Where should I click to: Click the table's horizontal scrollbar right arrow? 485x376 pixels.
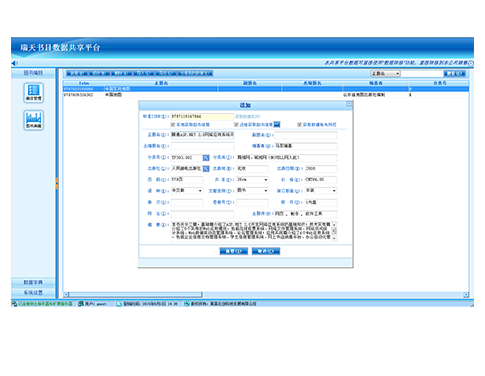[x=466, y=295]
